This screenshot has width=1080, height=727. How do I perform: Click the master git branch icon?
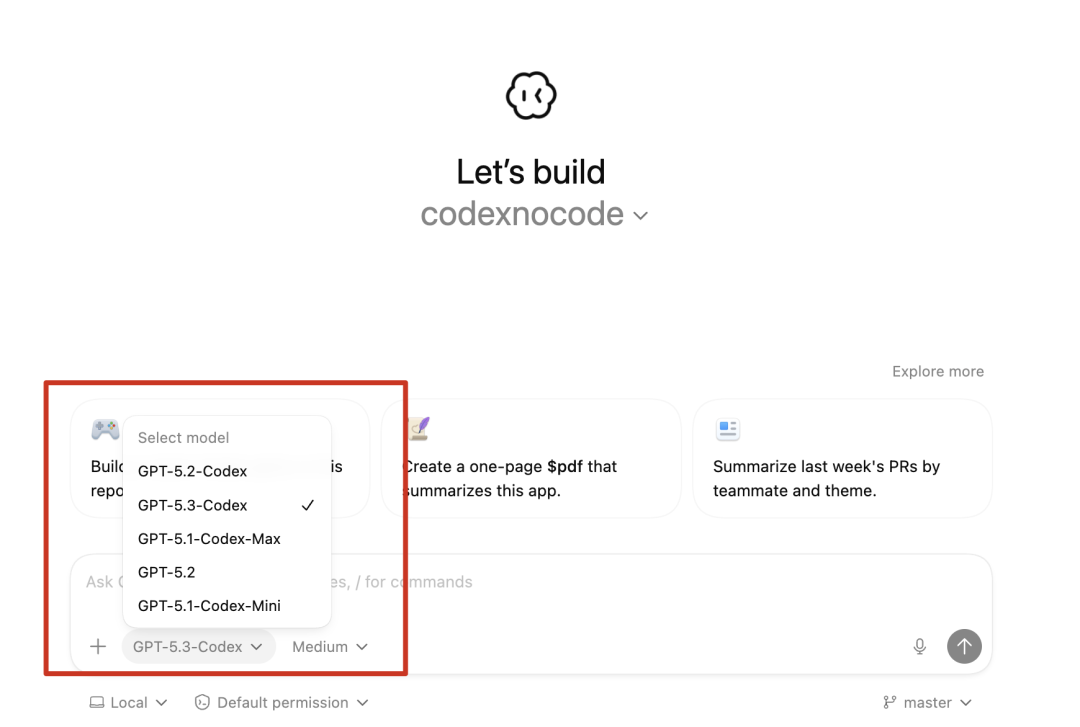pos(889,703)
